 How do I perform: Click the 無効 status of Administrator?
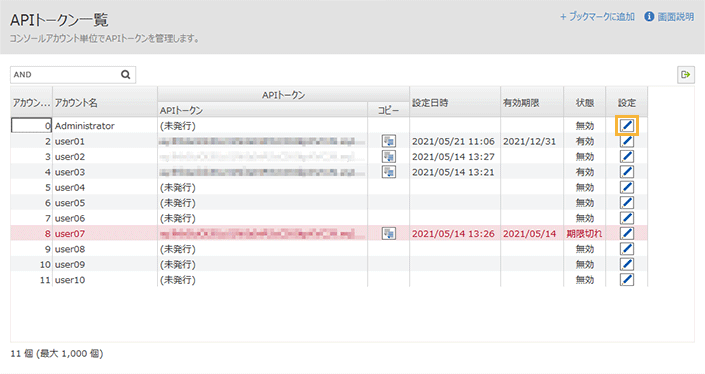tap(585, 125)
